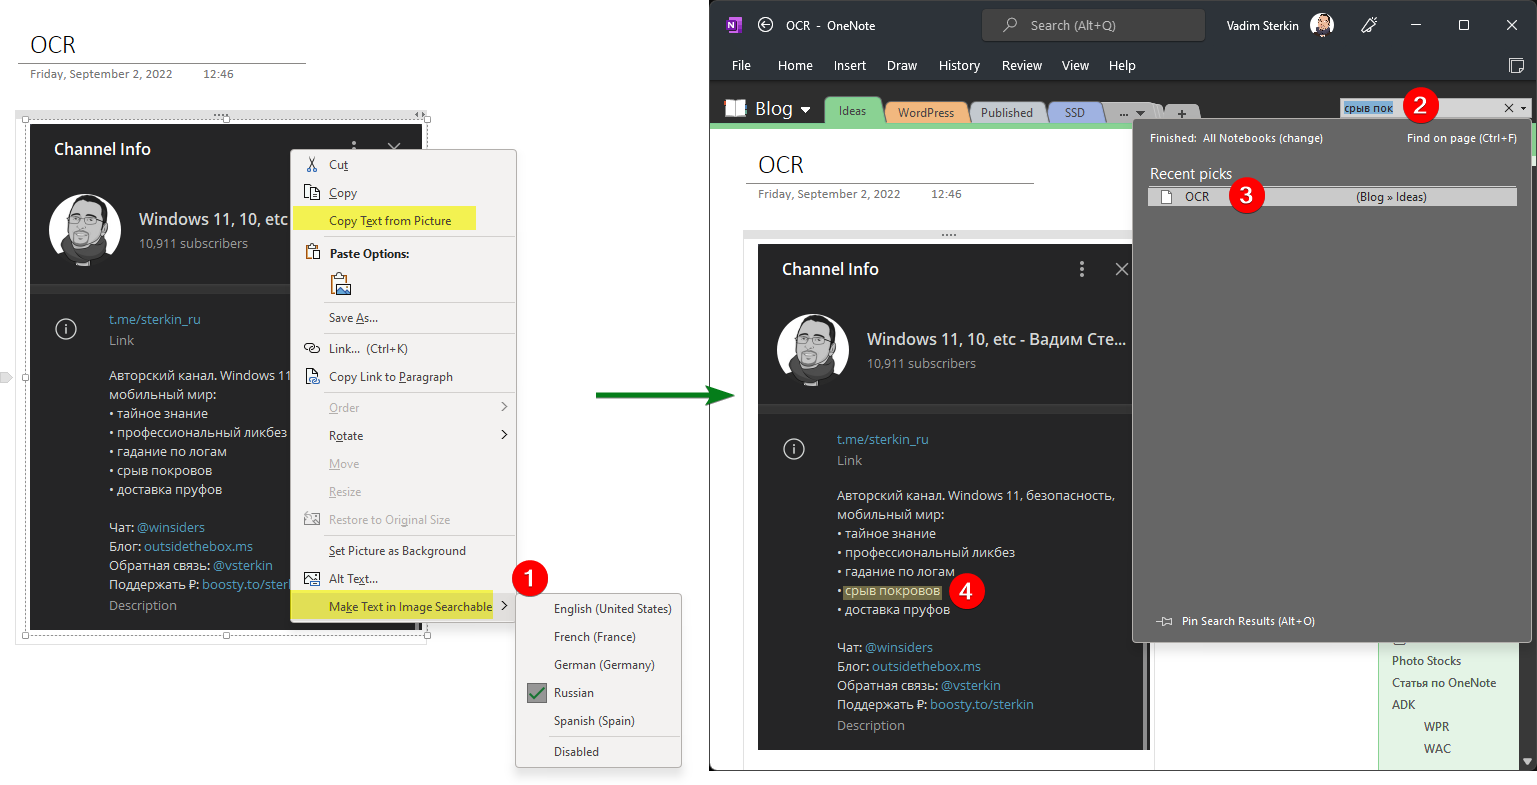Viewport: 1537px width, 785px height.
Task: Choose Copy from the context menu
Action: coord(403,193)
